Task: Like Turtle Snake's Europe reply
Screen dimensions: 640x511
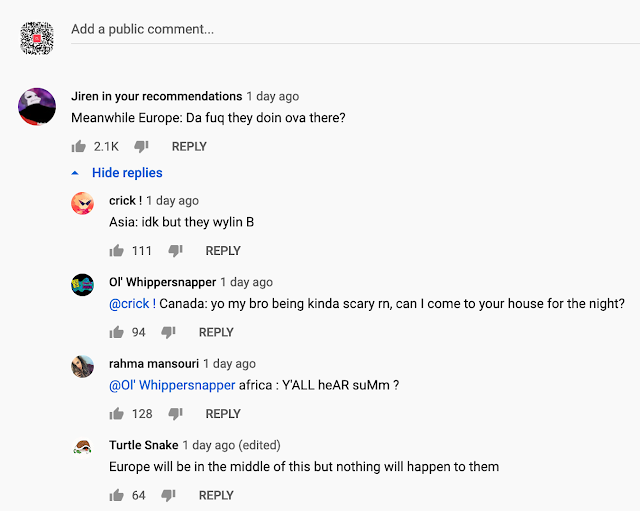Action: [116, 495]
